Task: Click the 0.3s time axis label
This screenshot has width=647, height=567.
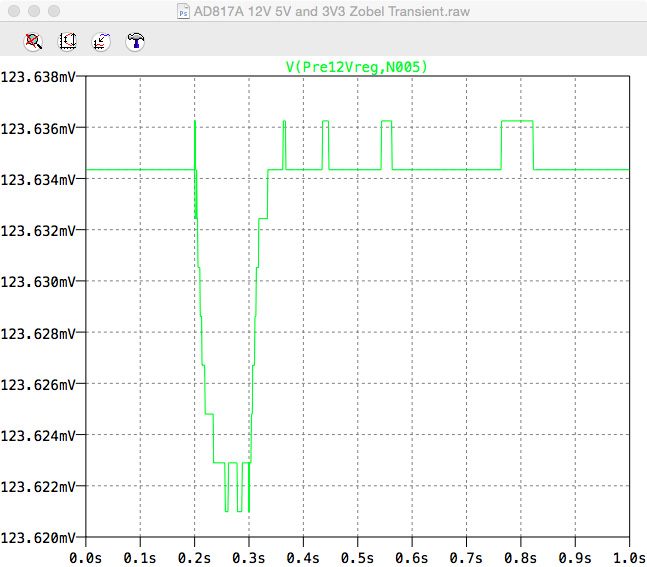Action: 249,558
